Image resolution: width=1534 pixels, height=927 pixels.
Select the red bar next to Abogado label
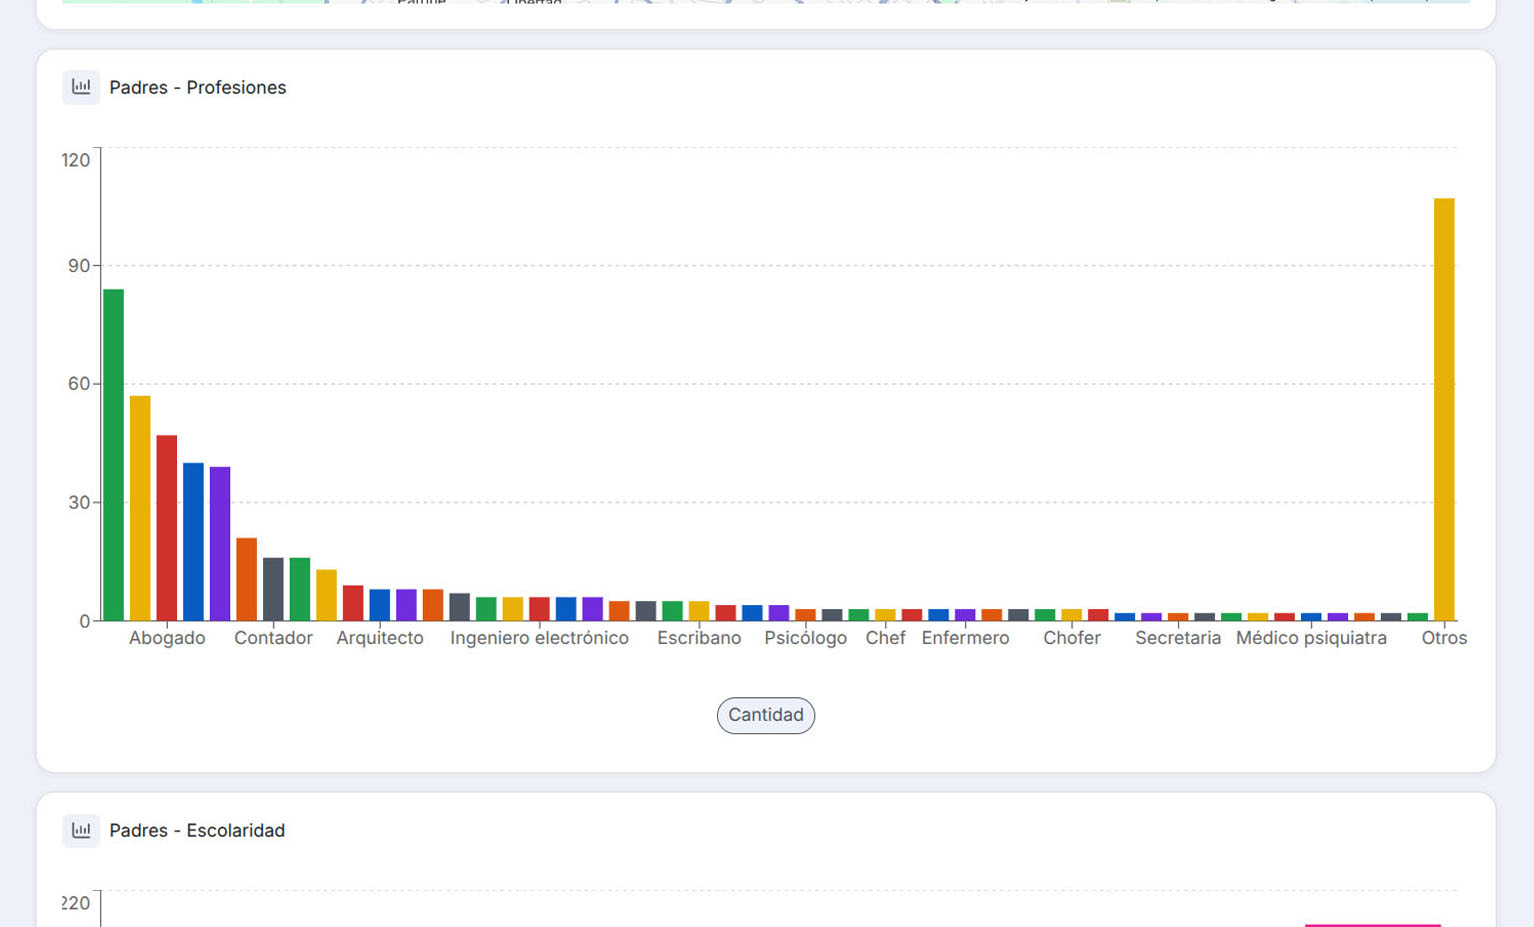tap(167, 528)
